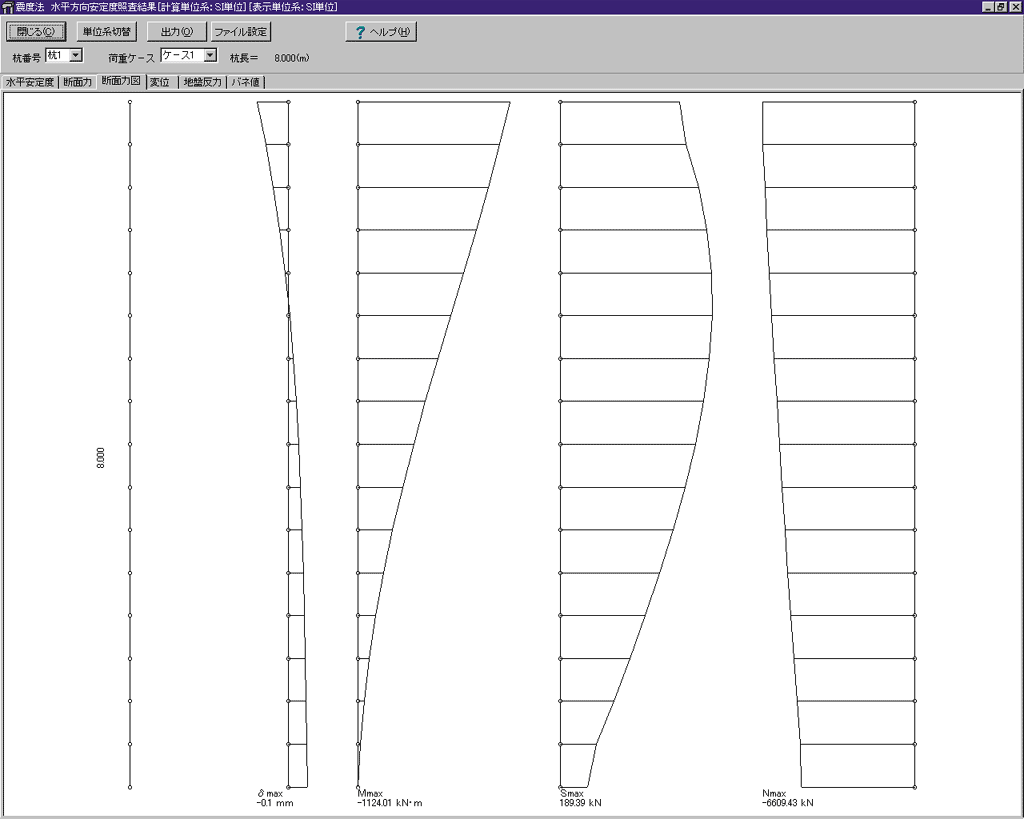Restore the window size
This screenshot has height=819, width=1024.
click(x=1001, y=7)
